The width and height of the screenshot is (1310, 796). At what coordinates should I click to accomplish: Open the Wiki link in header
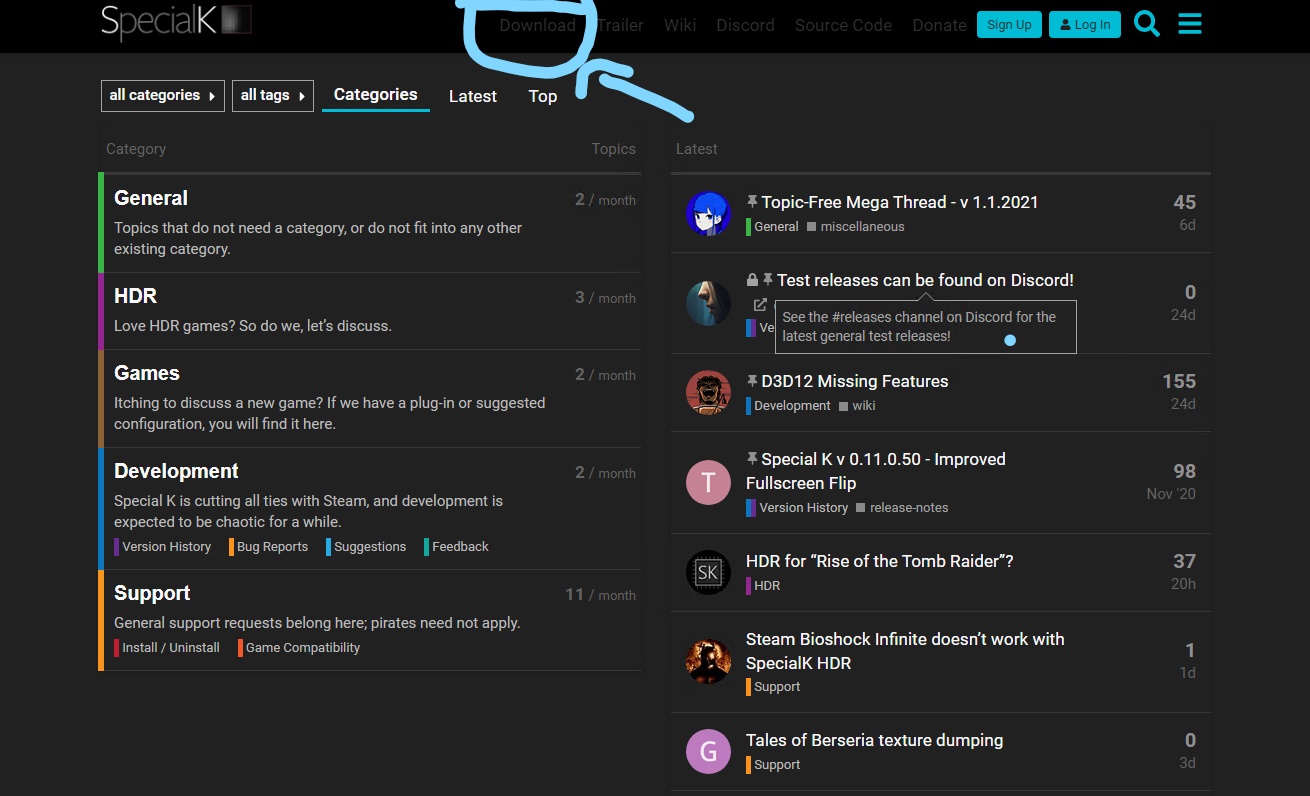pos(679,25)
